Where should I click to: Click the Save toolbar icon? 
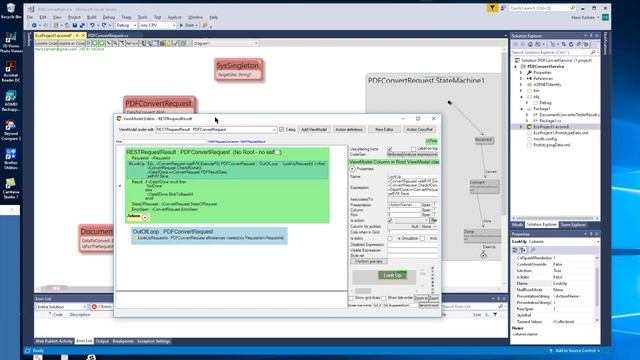click(75, 25)
